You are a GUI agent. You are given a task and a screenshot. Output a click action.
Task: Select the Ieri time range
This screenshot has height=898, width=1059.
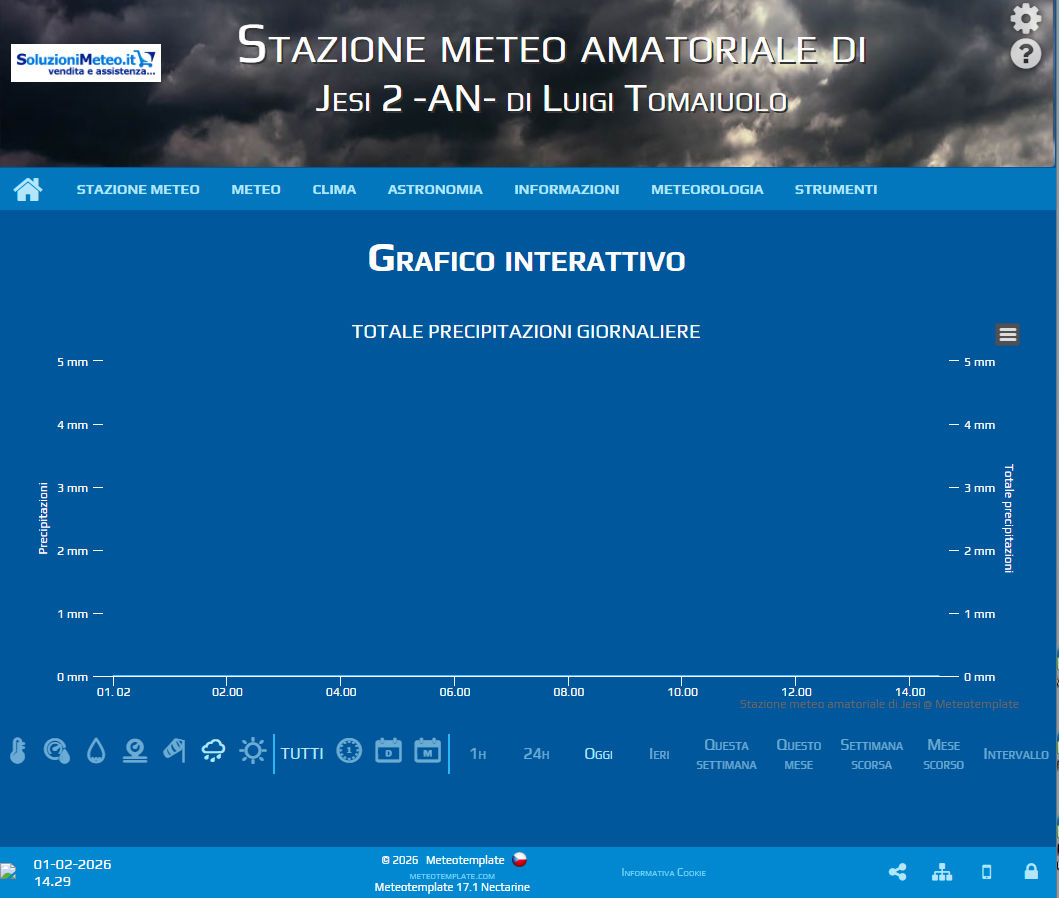[x=659, y=754]
